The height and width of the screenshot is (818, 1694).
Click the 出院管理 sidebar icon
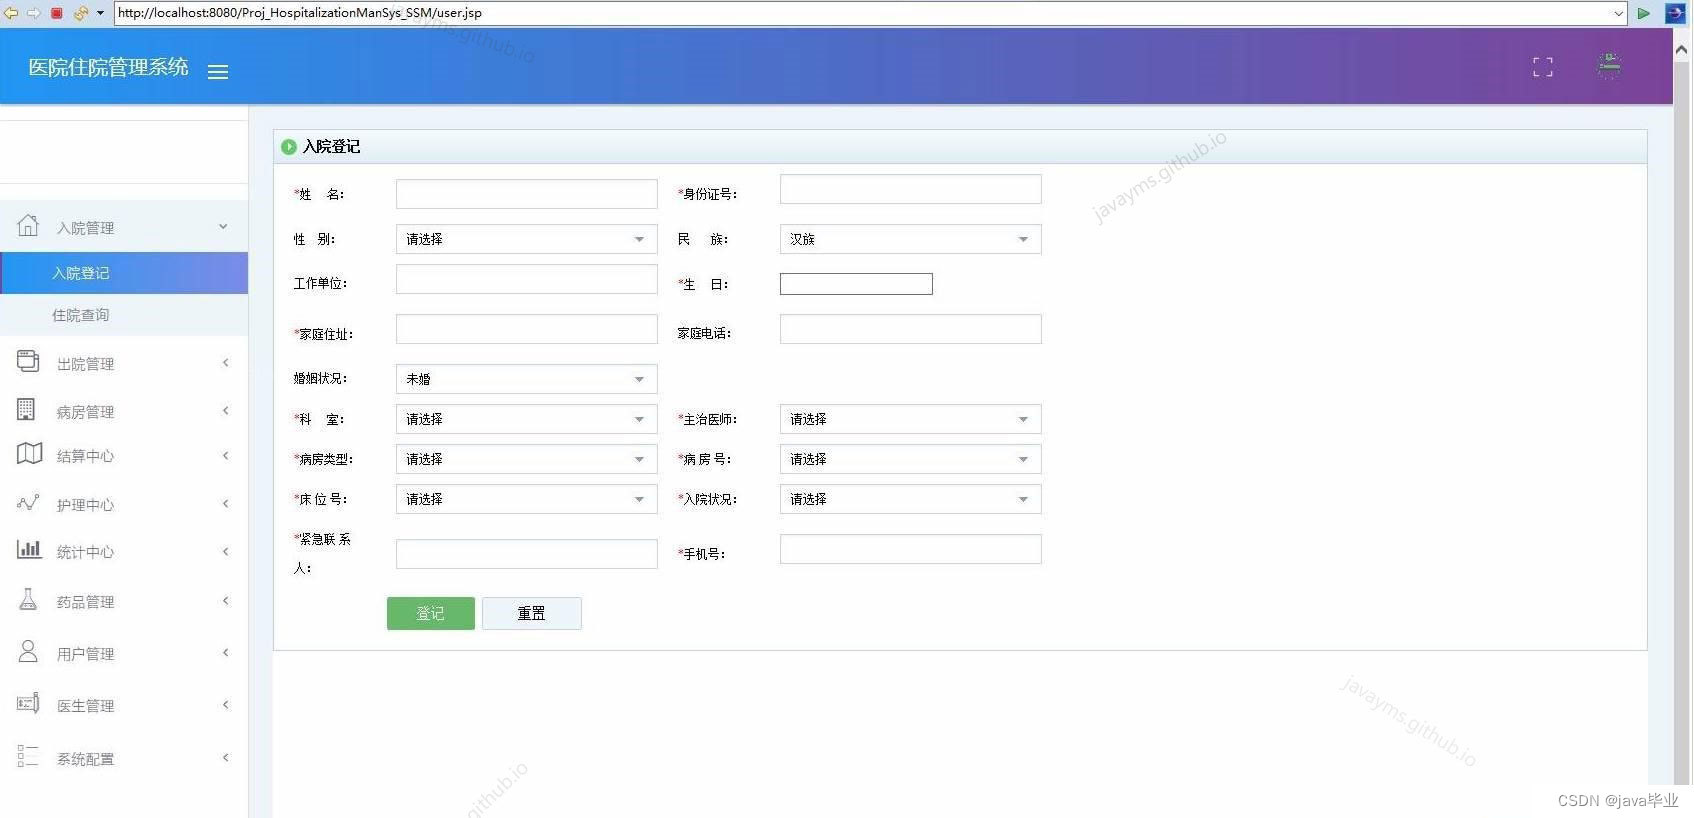28,362
